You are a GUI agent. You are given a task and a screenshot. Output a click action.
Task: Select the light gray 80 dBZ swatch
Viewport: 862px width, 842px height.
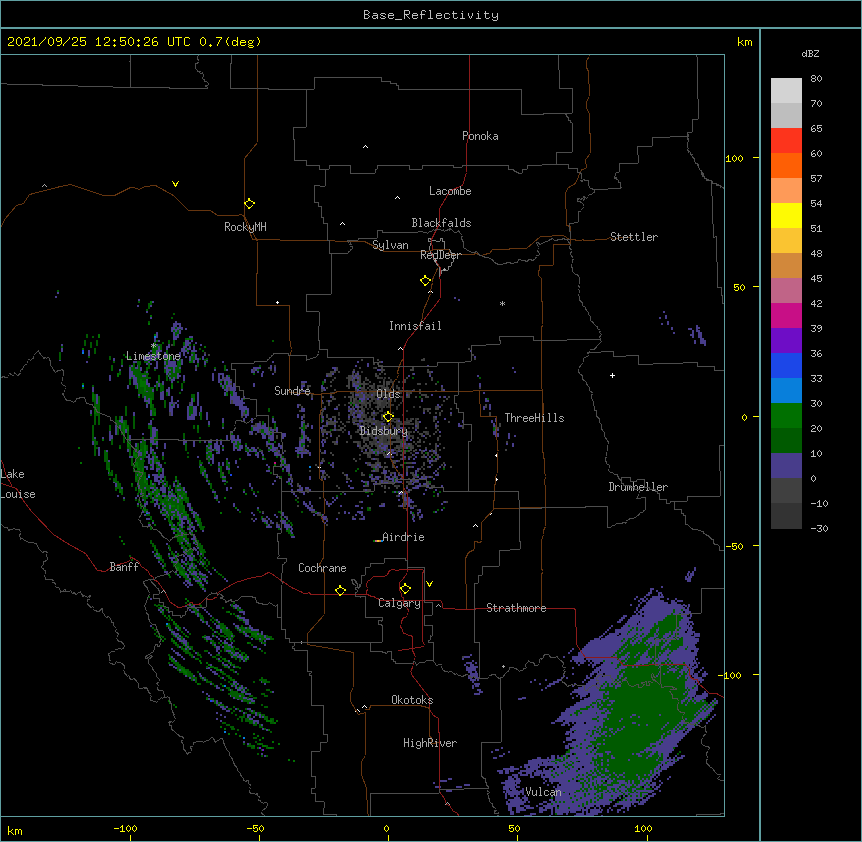(786, 90)
